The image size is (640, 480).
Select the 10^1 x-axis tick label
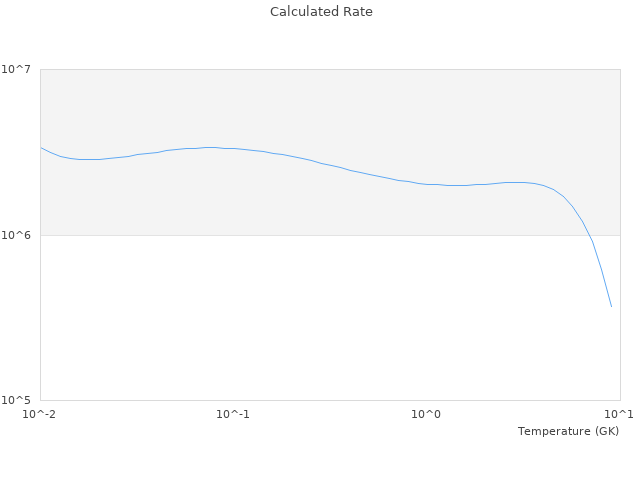618,414
